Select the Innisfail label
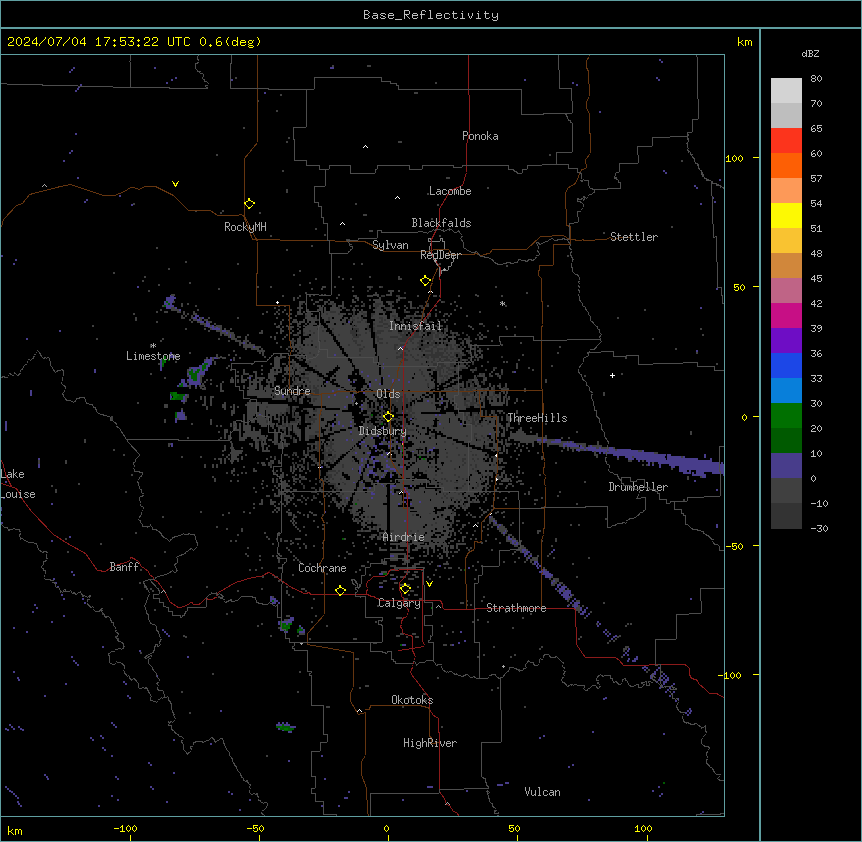This screenshot has width=862, height=842. 415,326
